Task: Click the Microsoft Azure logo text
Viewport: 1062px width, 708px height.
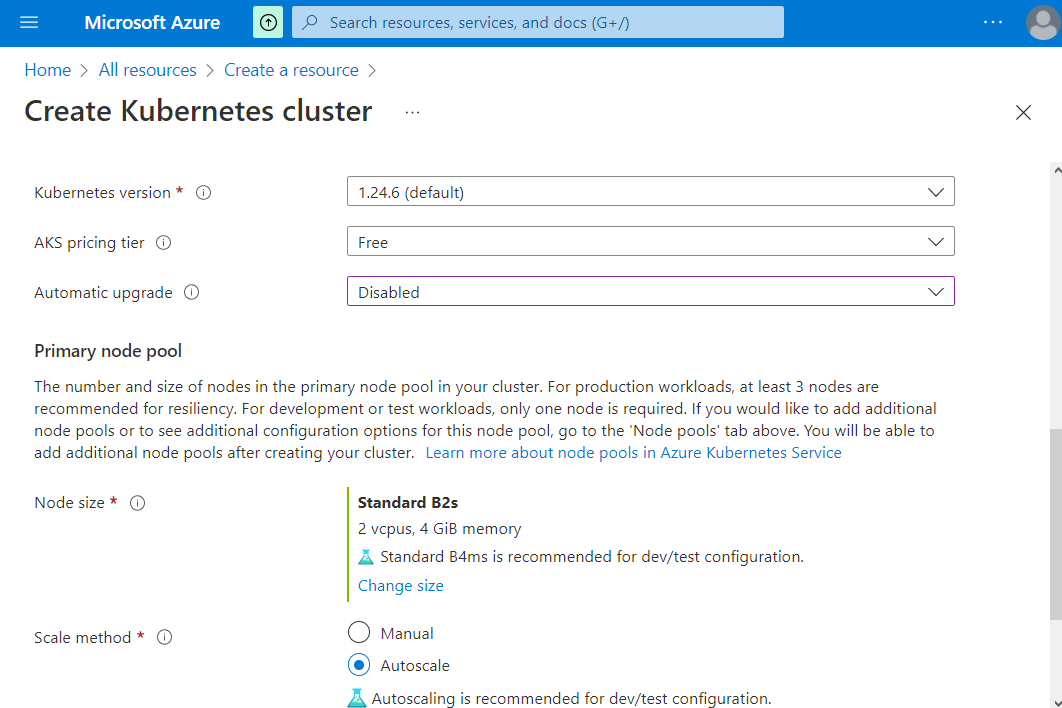Action: click(x=152, y=22)
